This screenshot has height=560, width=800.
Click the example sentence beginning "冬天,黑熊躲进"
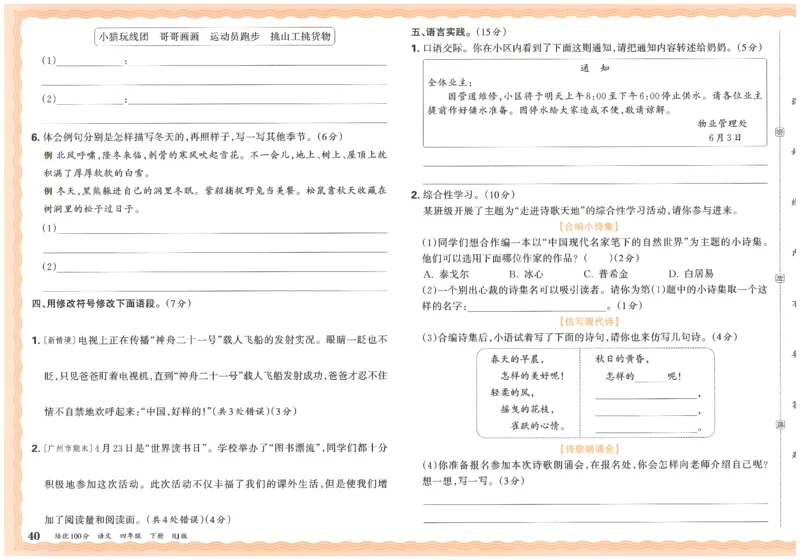215,199
